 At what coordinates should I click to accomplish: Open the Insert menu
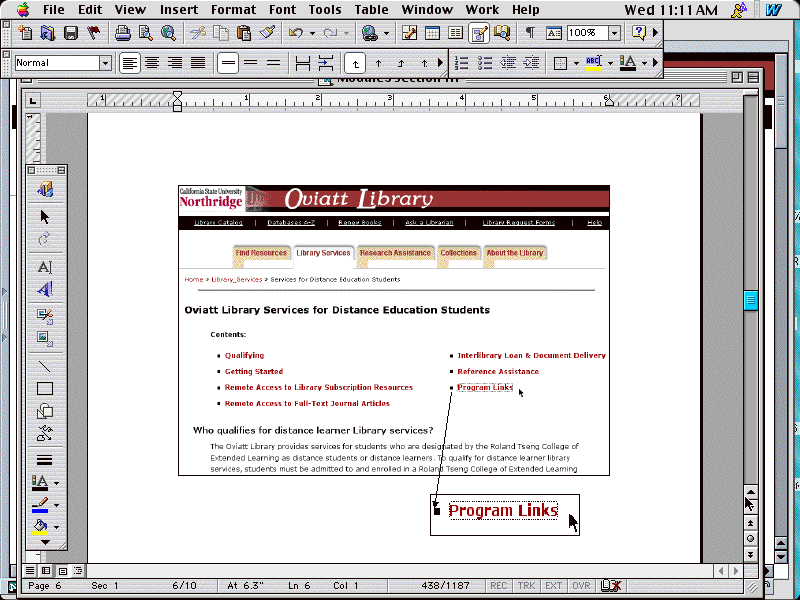tap(179, 10)
